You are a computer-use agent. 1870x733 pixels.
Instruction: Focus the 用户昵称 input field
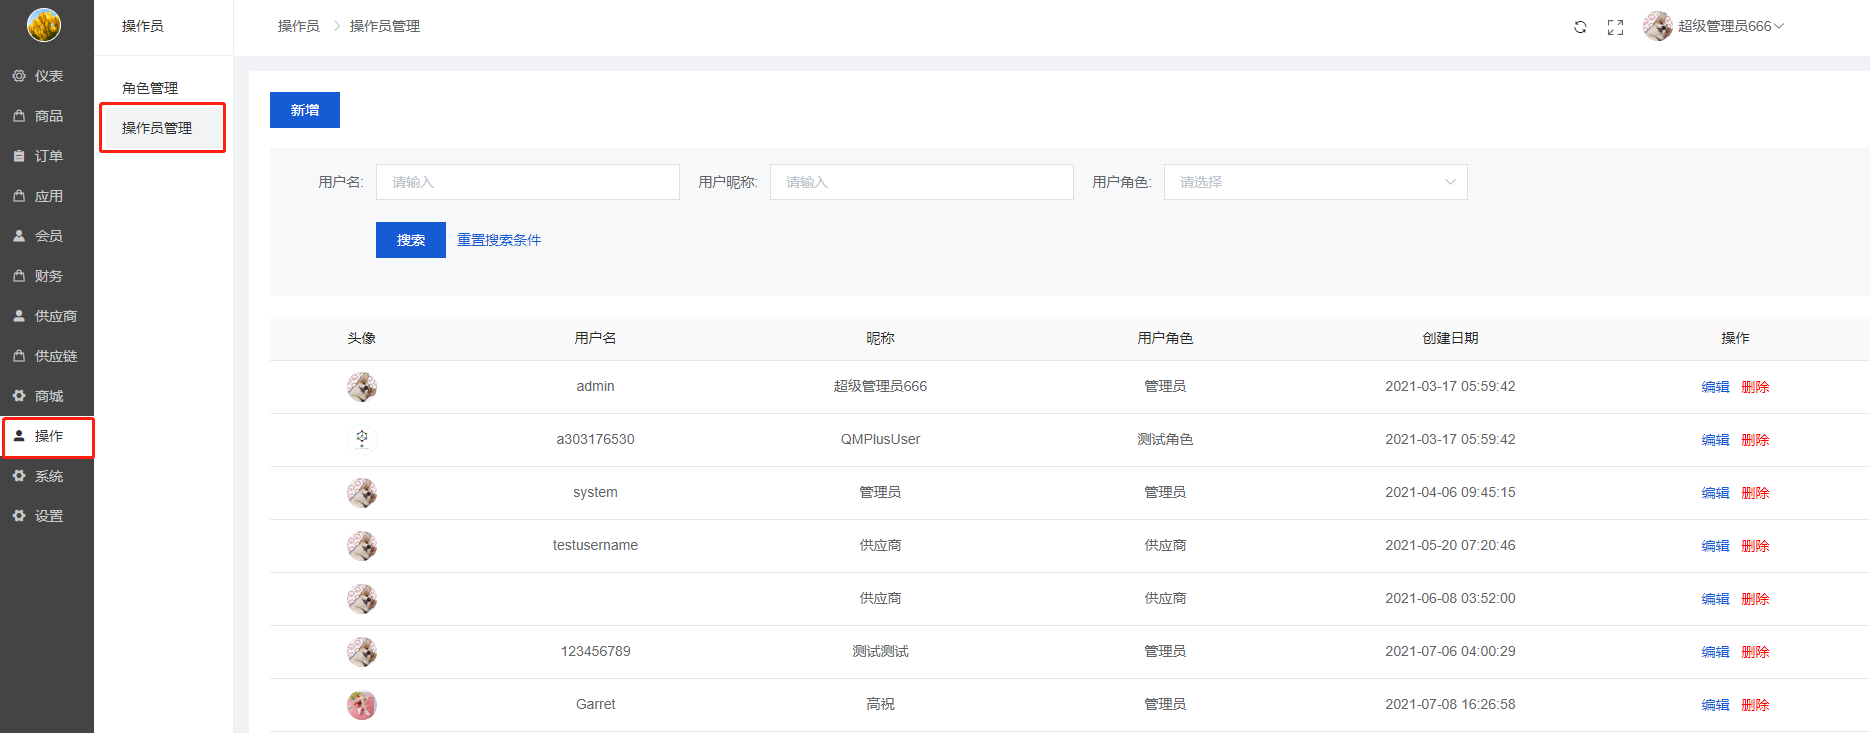(x=921, y=182)
